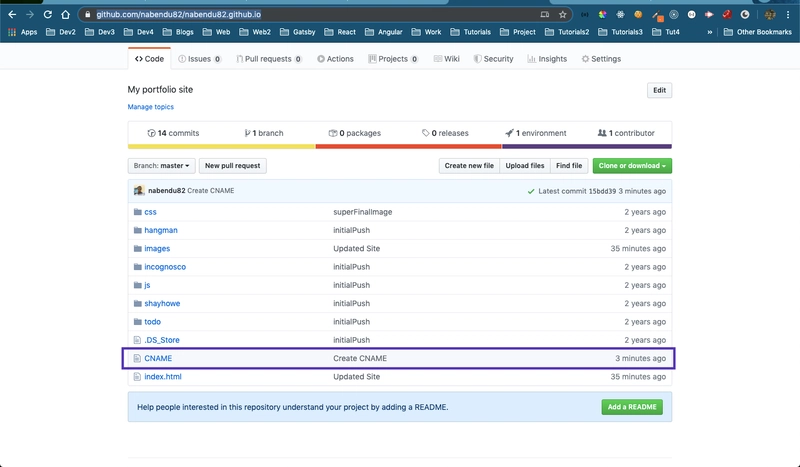Open 0 packages link

click(355, 133)
